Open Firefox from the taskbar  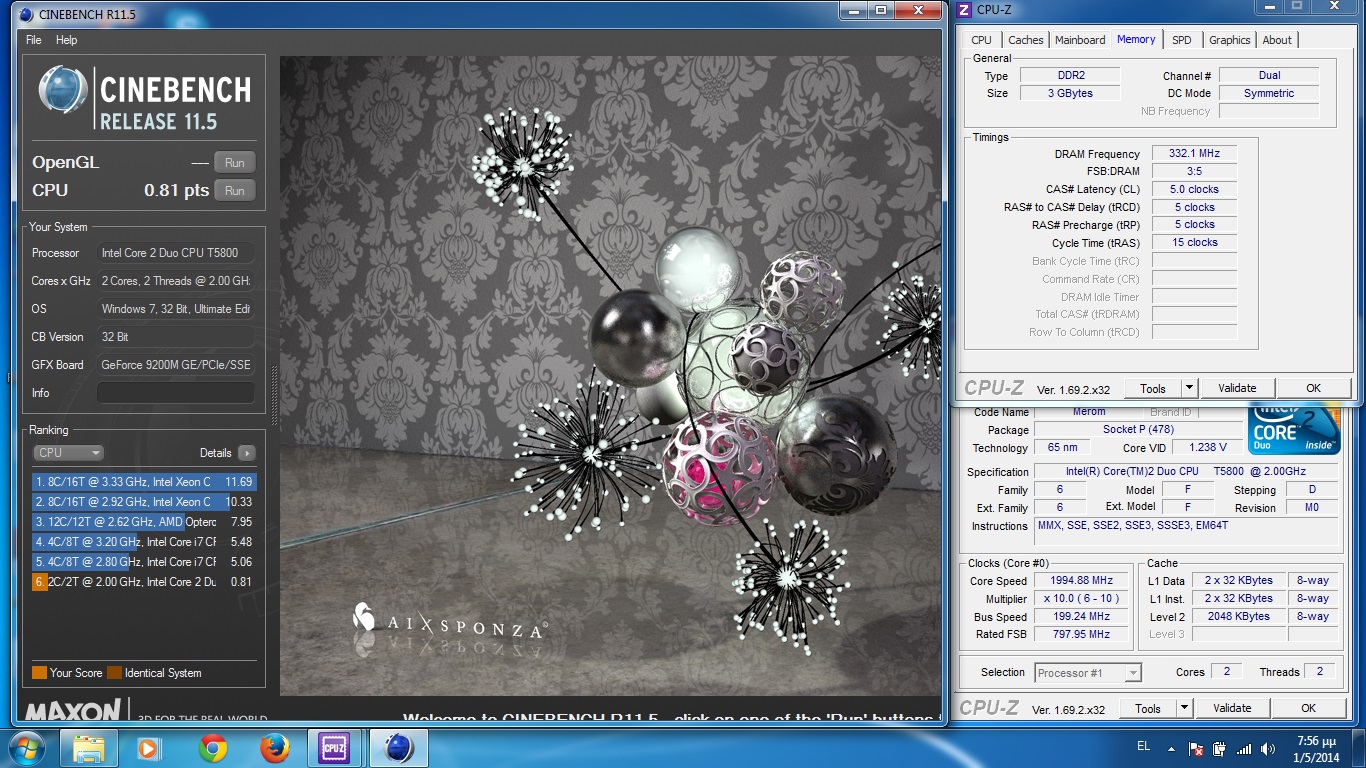coord(274,747)
